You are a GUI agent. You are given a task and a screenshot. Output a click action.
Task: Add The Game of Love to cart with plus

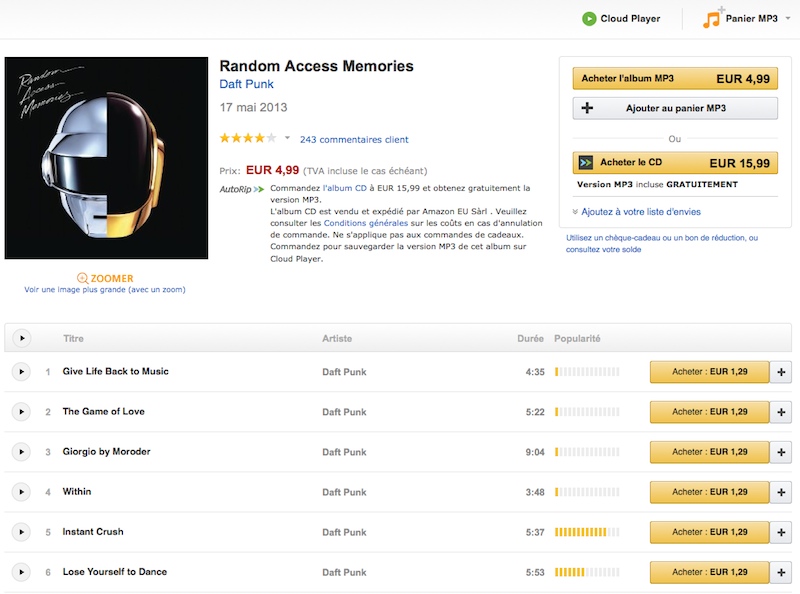(781, 412)
